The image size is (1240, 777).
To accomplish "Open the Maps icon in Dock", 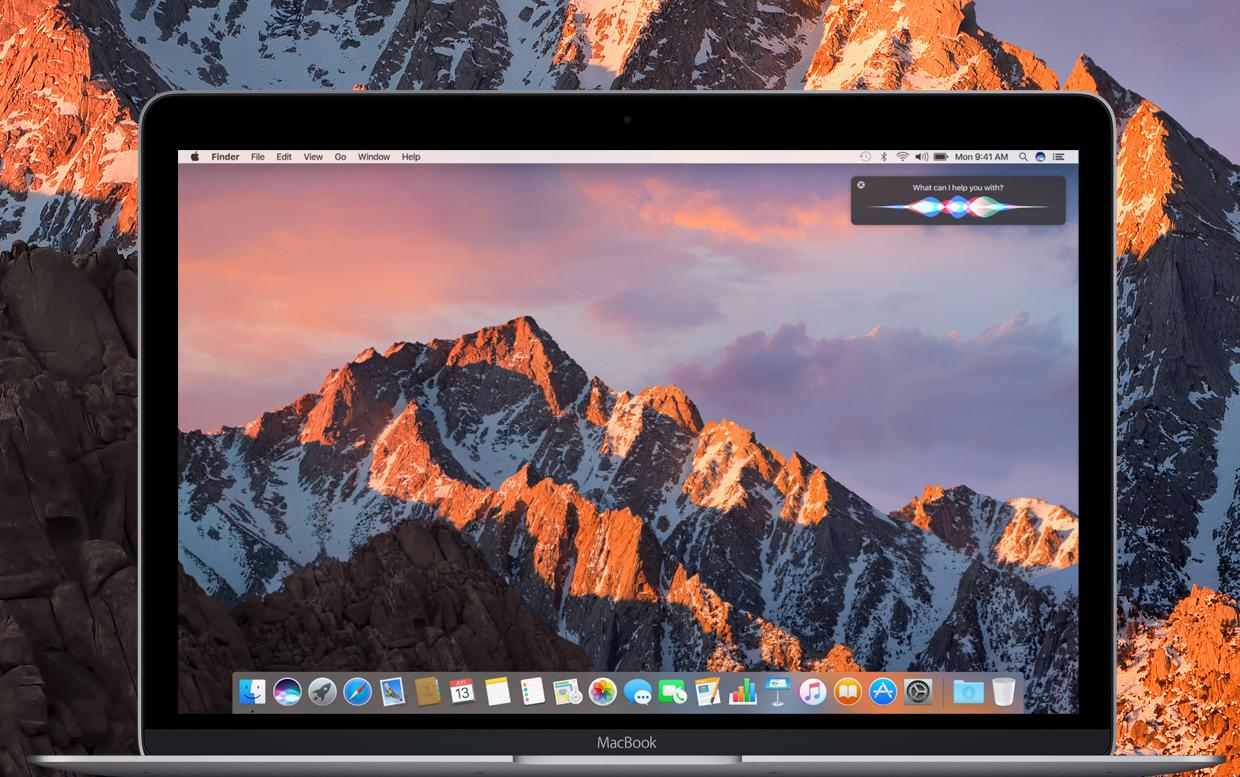I will 567,691.
